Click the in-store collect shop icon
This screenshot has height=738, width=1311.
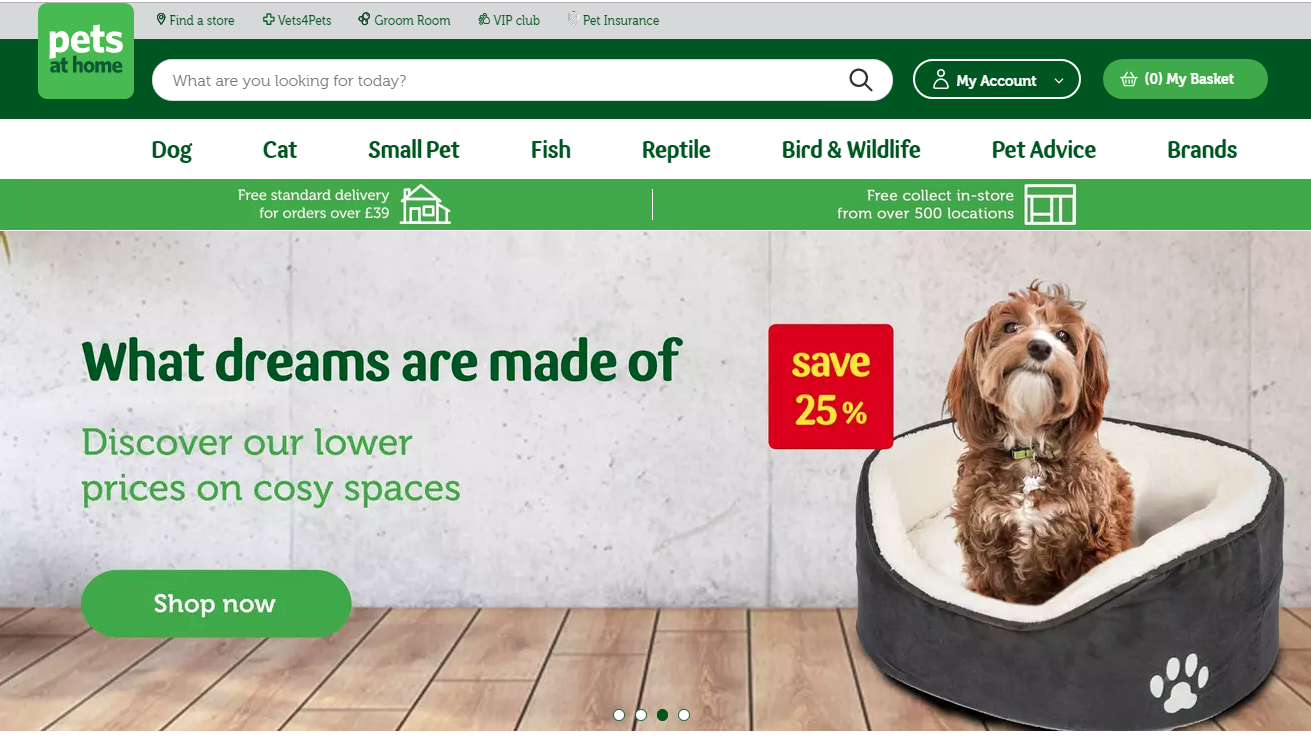coord(1050,204)
